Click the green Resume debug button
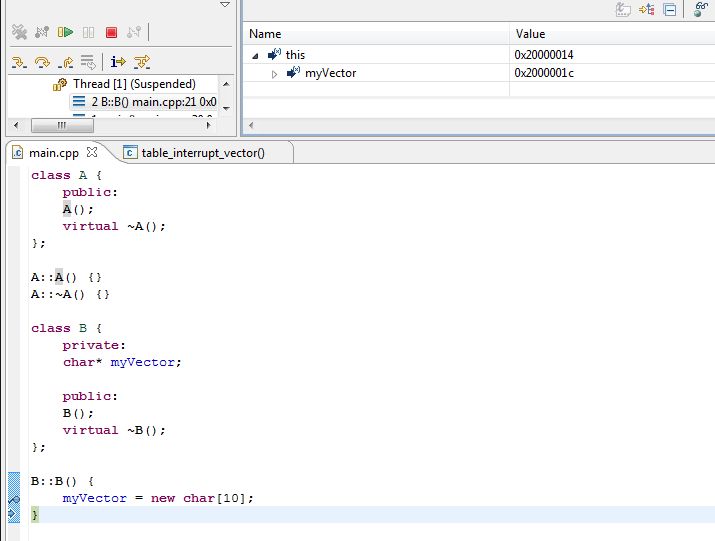The height and width of the screenshot is (541, 715). [65, 33]
